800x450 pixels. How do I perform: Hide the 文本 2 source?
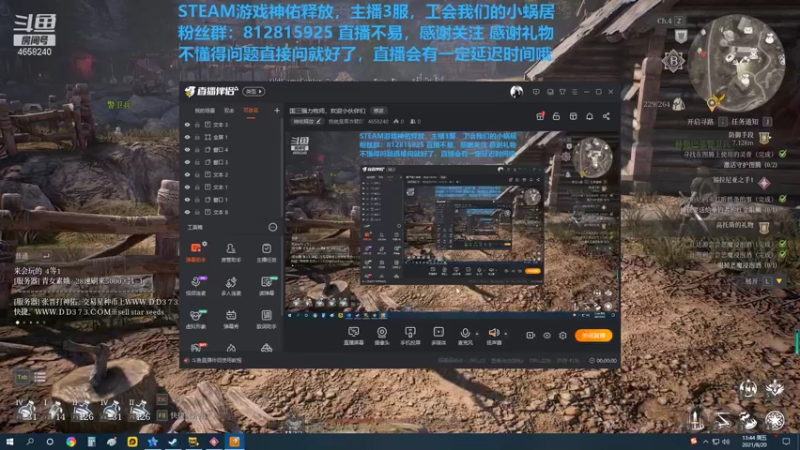coord(187,174)
